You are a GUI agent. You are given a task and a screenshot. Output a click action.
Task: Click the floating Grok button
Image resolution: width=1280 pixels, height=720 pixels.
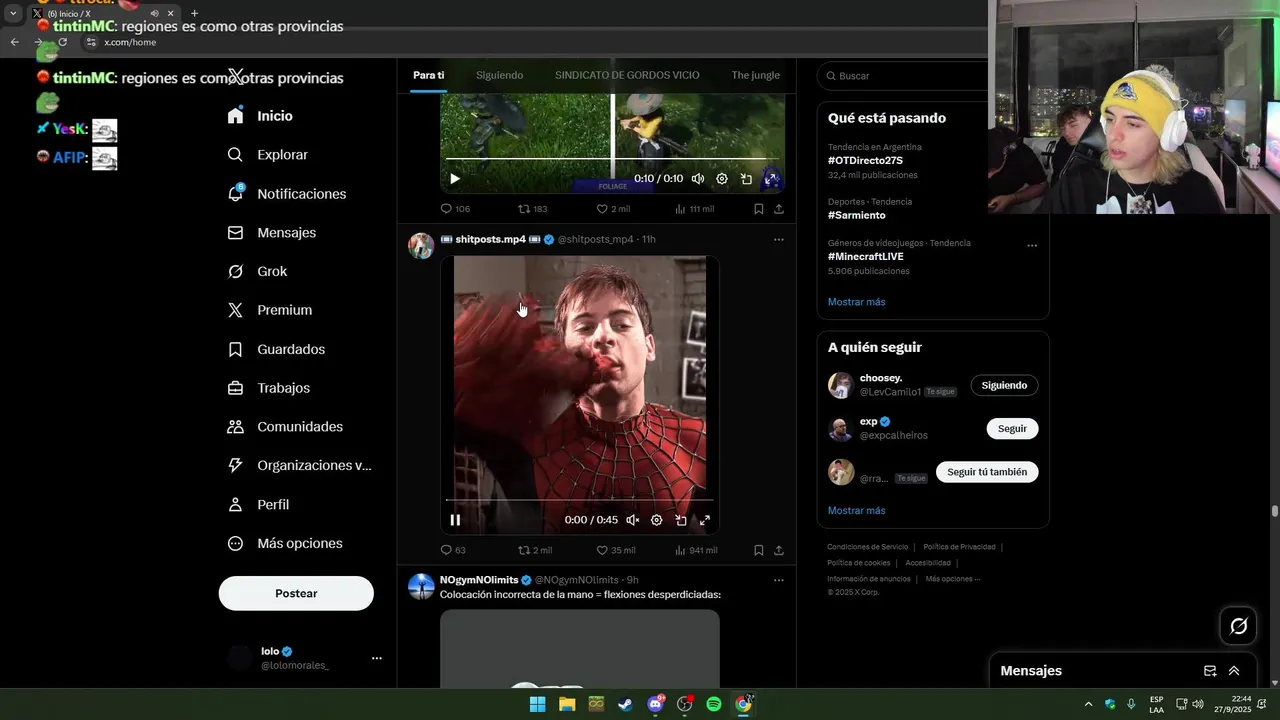(1238, 626)
